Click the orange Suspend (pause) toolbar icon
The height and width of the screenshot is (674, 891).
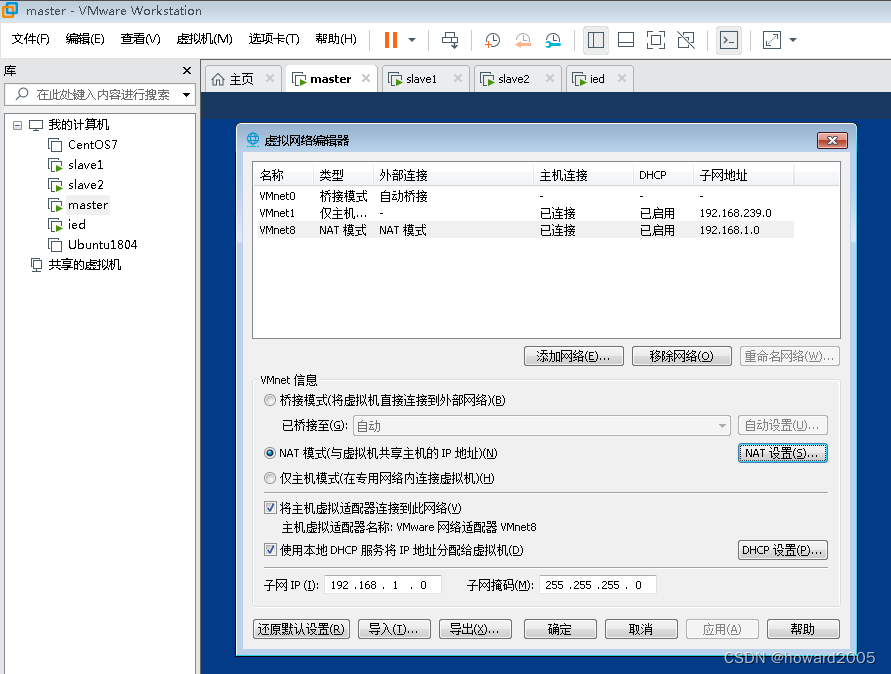390,40
